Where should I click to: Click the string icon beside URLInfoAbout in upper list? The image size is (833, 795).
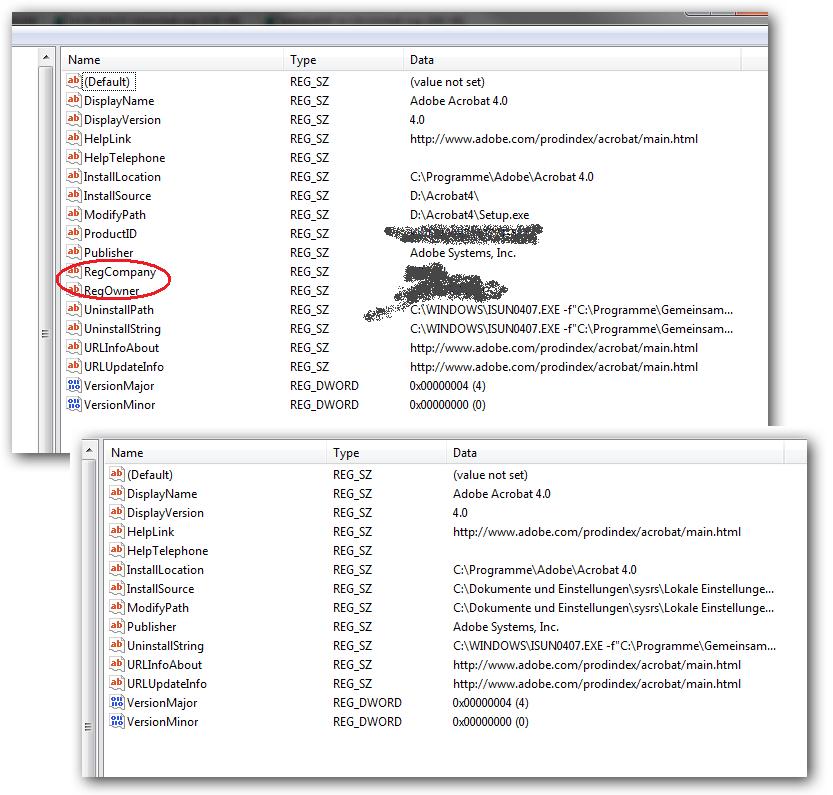coord(73,347)
